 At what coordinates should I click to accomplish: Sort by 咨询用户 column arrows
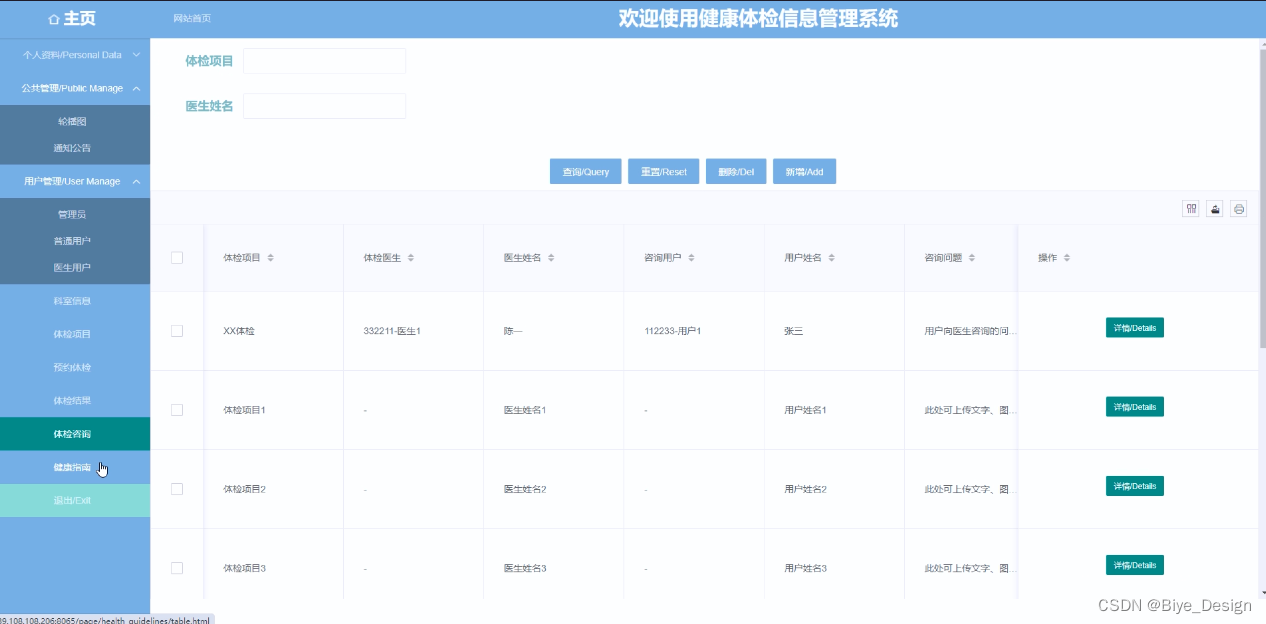(691, 258)
